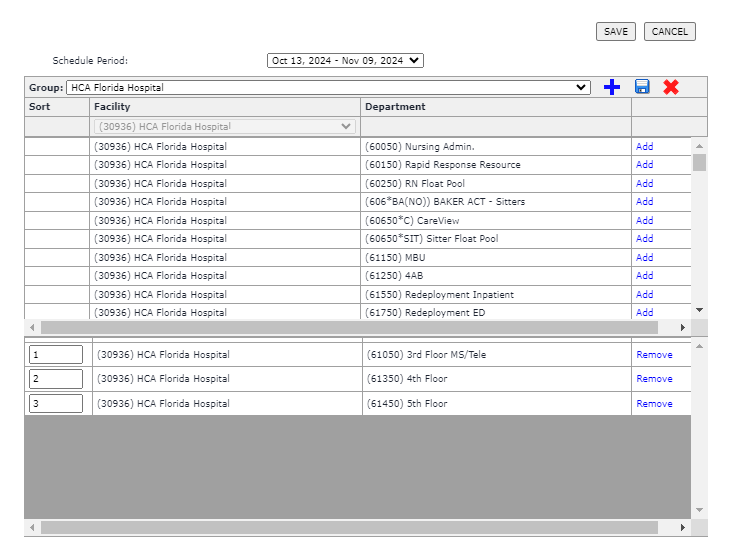Select the (61250) 4AB cell
This screenshot has width=733, height=558.
coord(496,275)
